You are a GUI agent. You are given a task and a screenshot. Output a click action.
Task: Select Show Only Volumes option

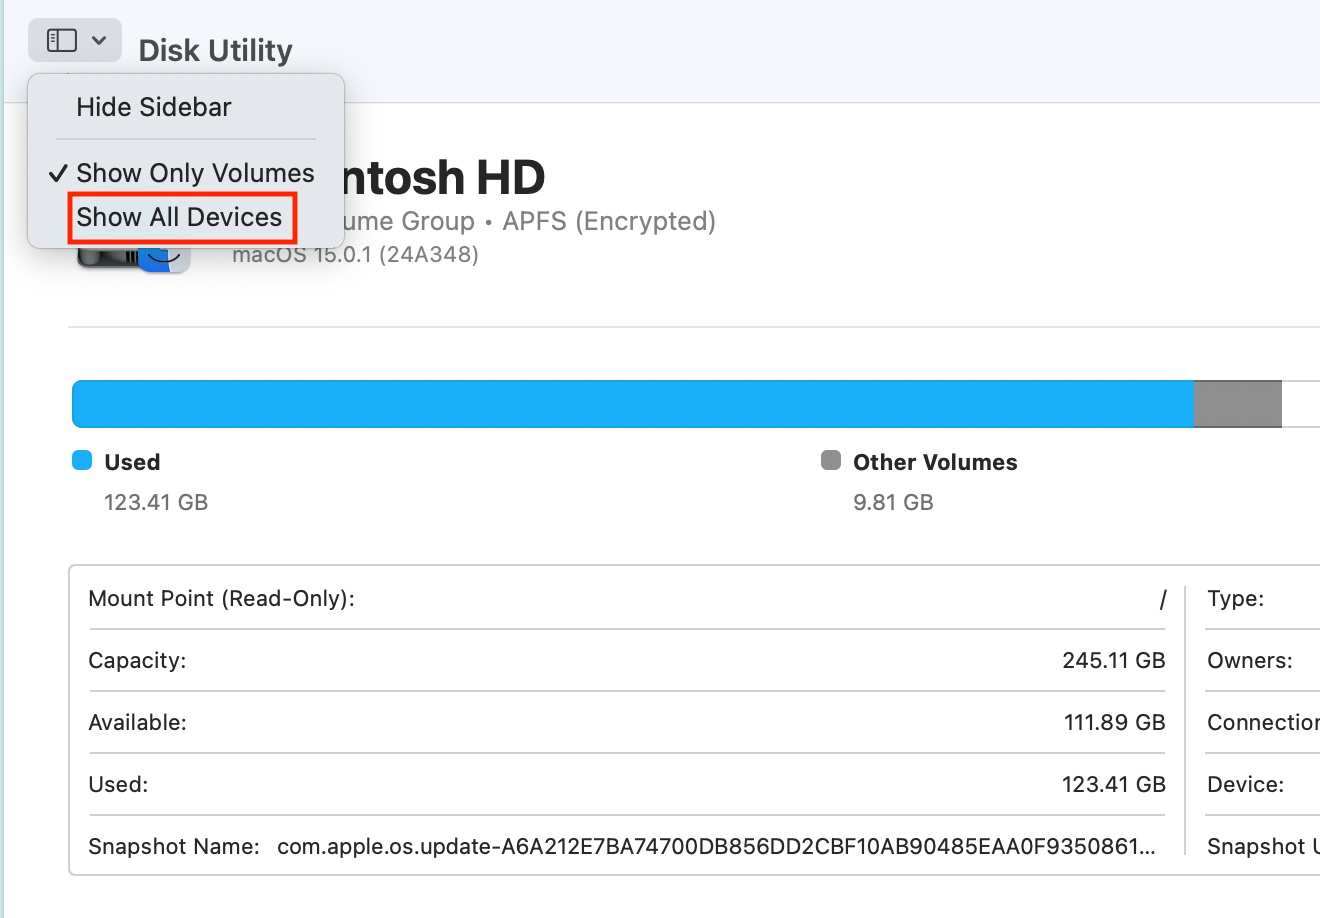click(195, 172)
